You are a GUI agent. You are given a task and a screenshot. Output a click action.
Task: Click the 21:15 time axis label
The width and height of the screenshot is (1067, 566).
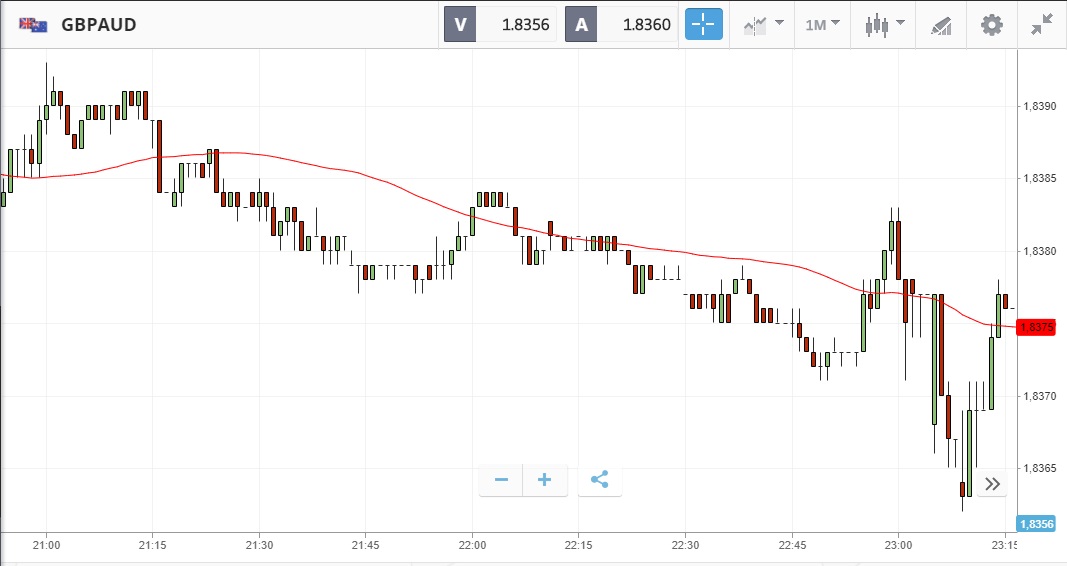[x=152, y=545]
